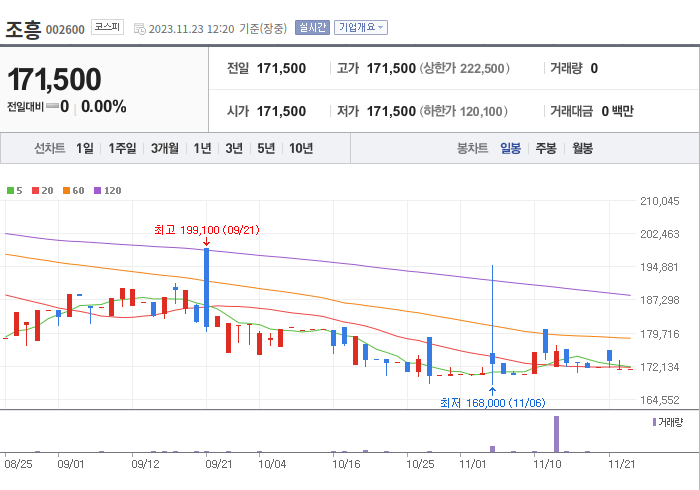The image size is (700, 490).
Task: Click the 봉차트 label
Action: point(472,148)
